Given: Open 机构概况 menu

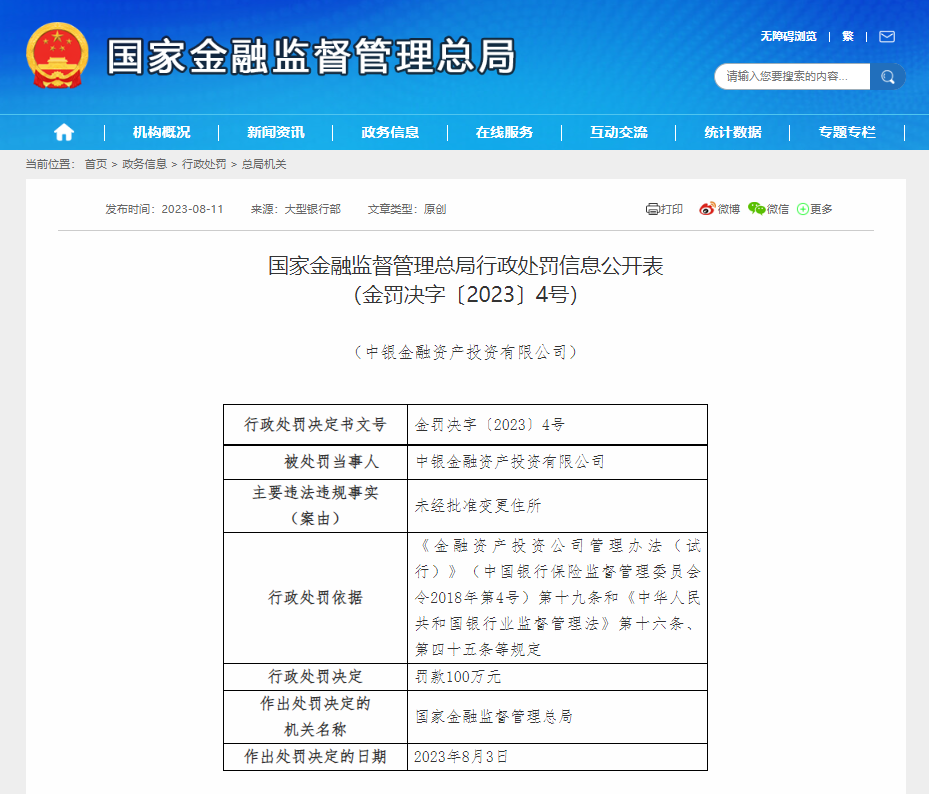Looking at the screenshot, I should tap(161, 132).
